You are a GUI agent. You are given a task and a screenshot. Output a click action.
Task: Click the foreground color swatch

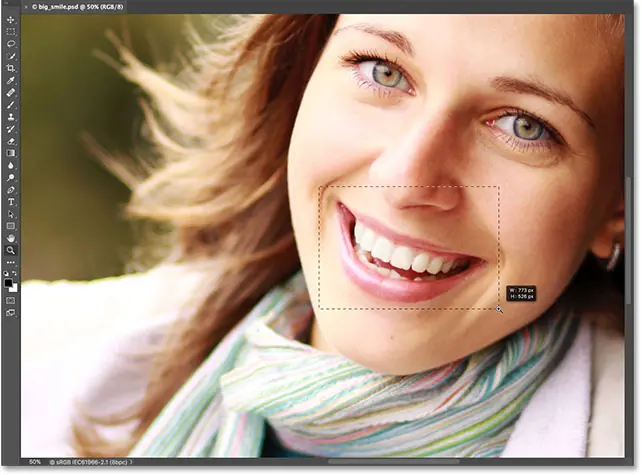click(9, 282)
